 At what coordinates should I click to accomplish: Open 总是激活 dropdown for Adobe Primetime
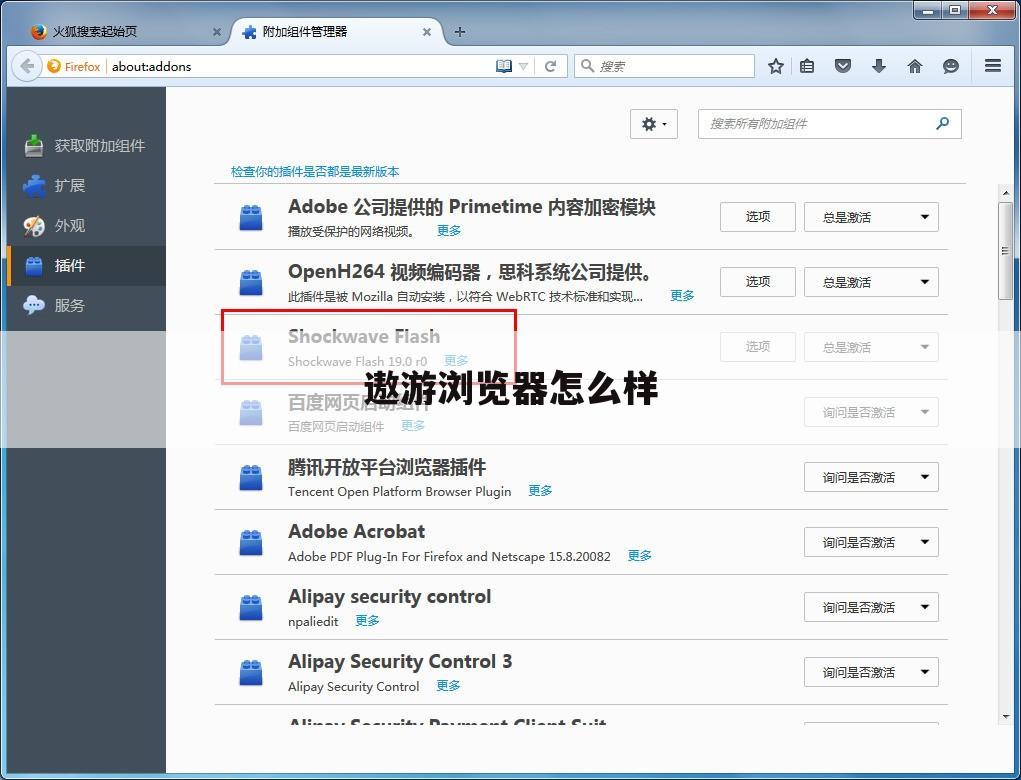click(871, 217)
